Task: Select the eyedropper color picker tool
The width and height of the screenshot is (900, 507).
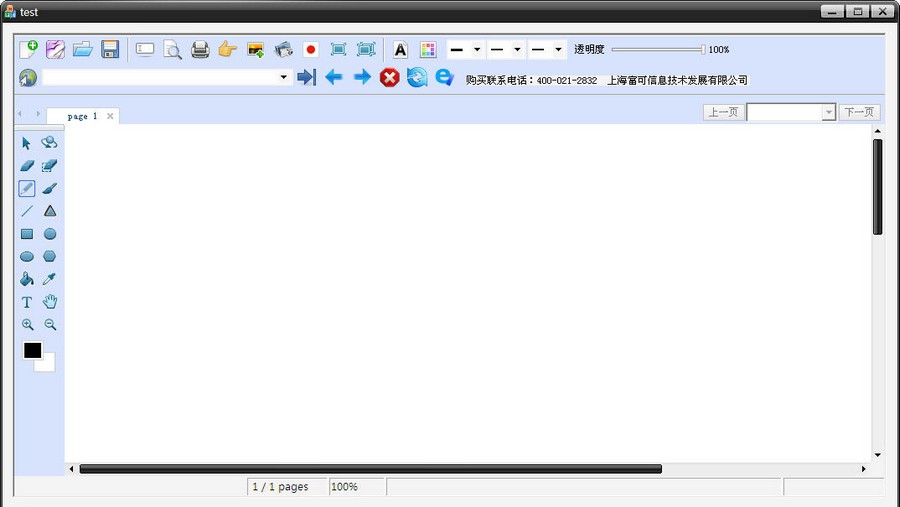Action: 49,279
